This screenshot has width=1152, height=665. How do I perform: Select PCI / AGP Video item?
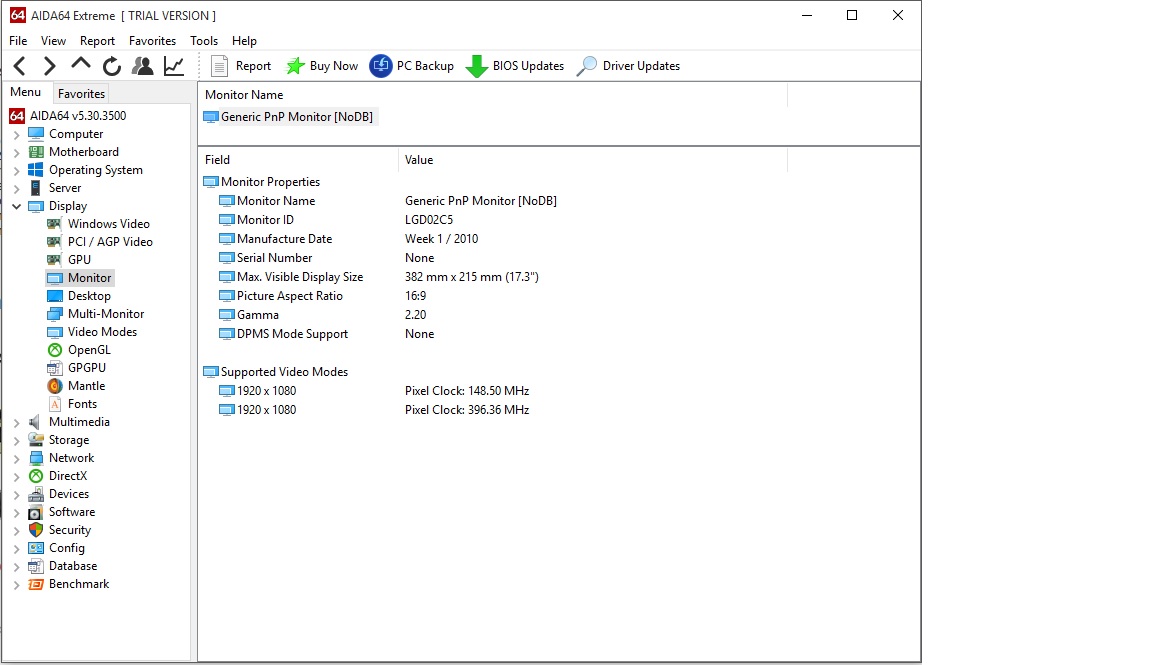[x=101, y=242]
